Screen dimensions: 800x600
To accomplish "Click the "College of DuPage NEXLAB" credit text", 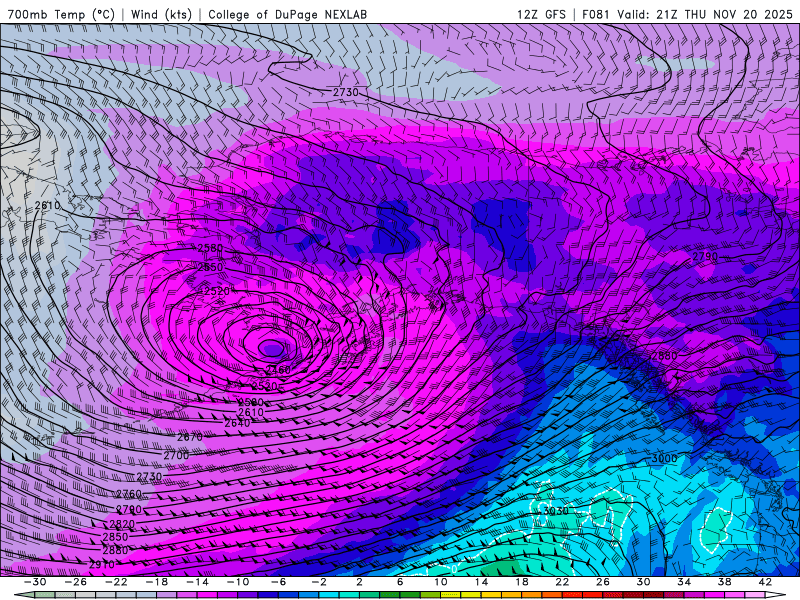I will click(x=287, y=14).
